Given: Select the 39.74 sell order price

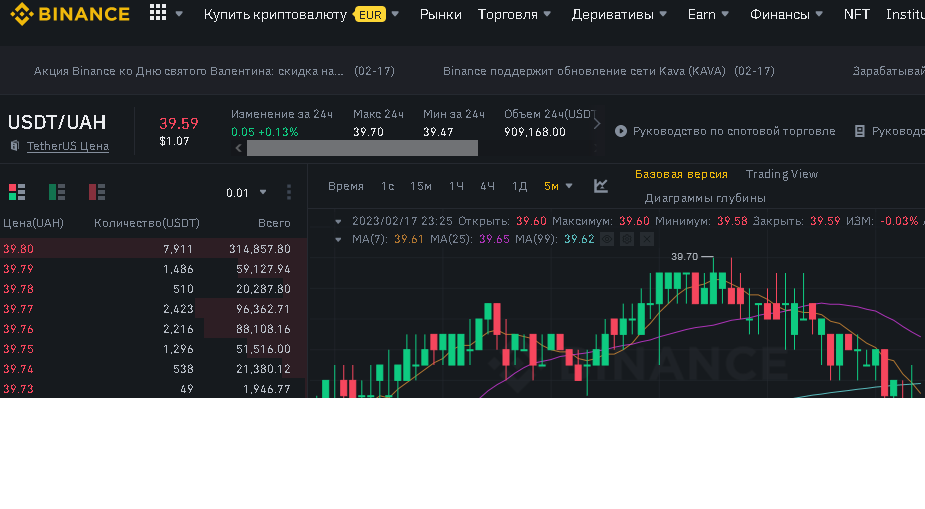Looking at the screenshot, I should click(x=18, y=369).
